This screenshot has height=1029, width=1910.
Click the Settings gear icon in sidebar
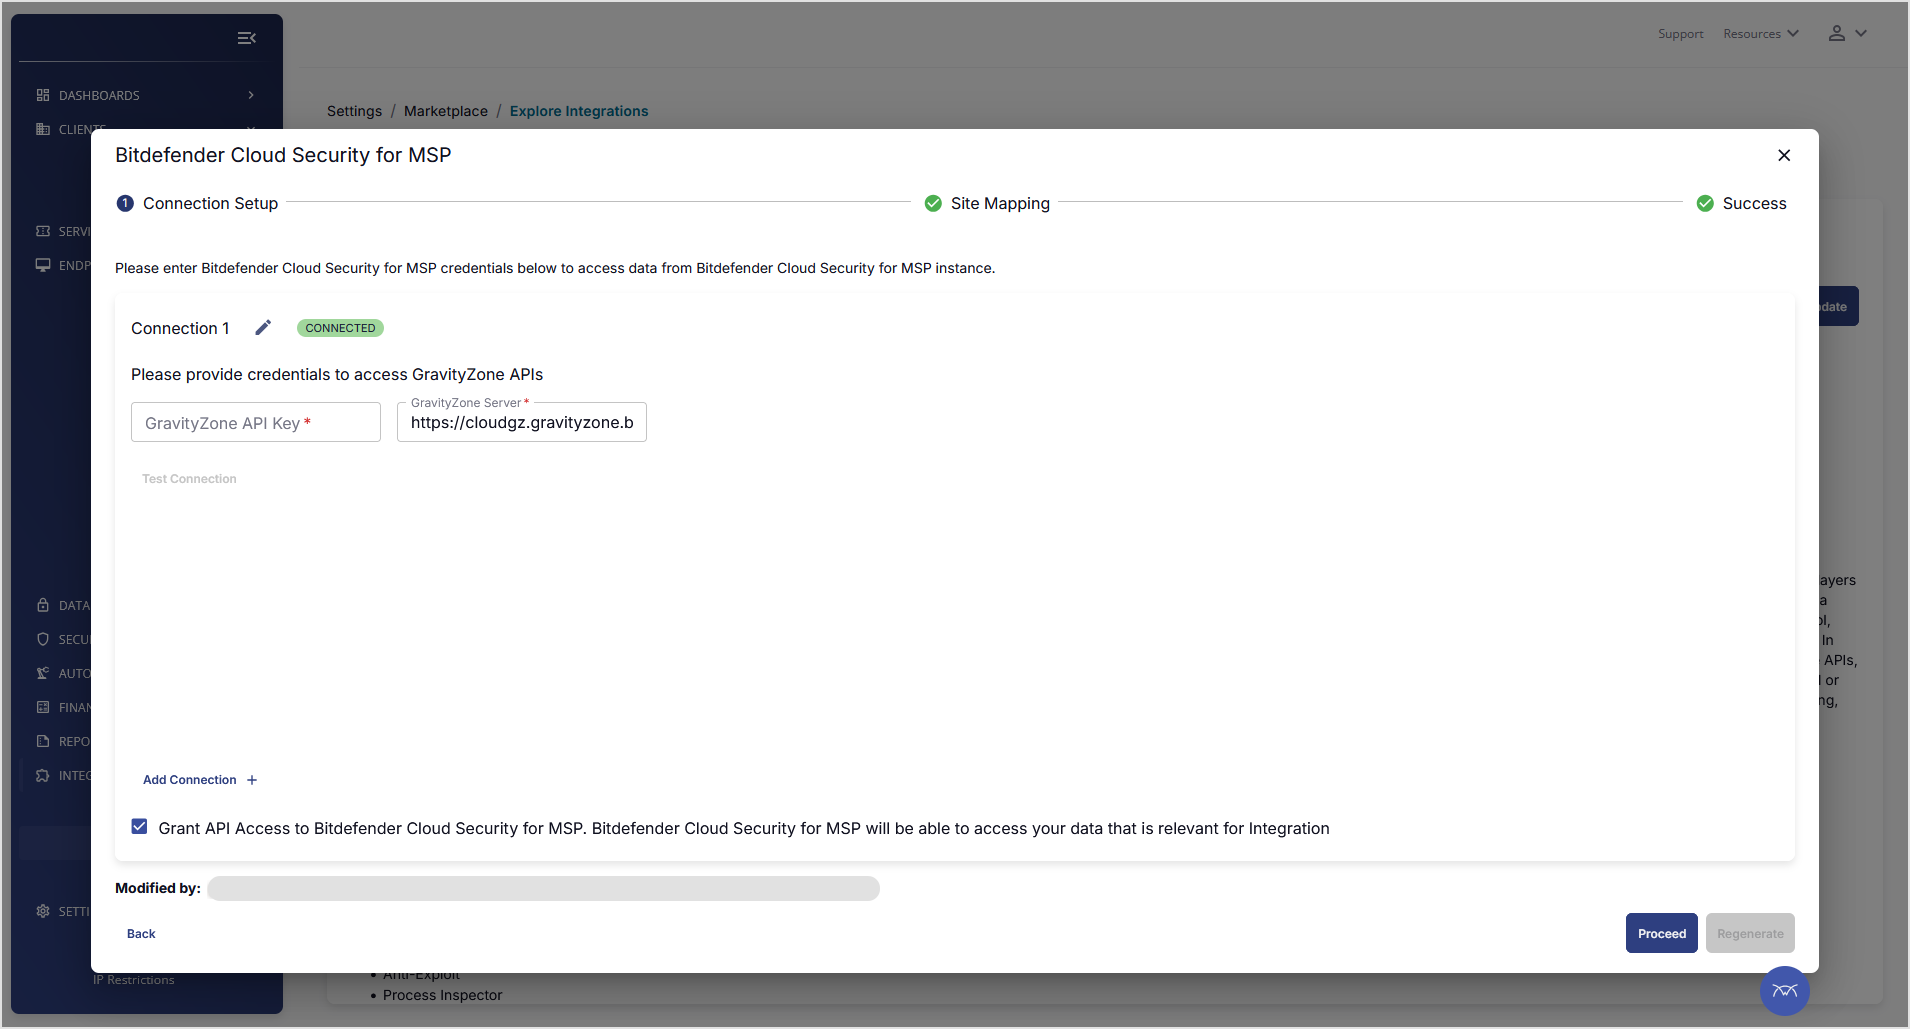point(43,911)
